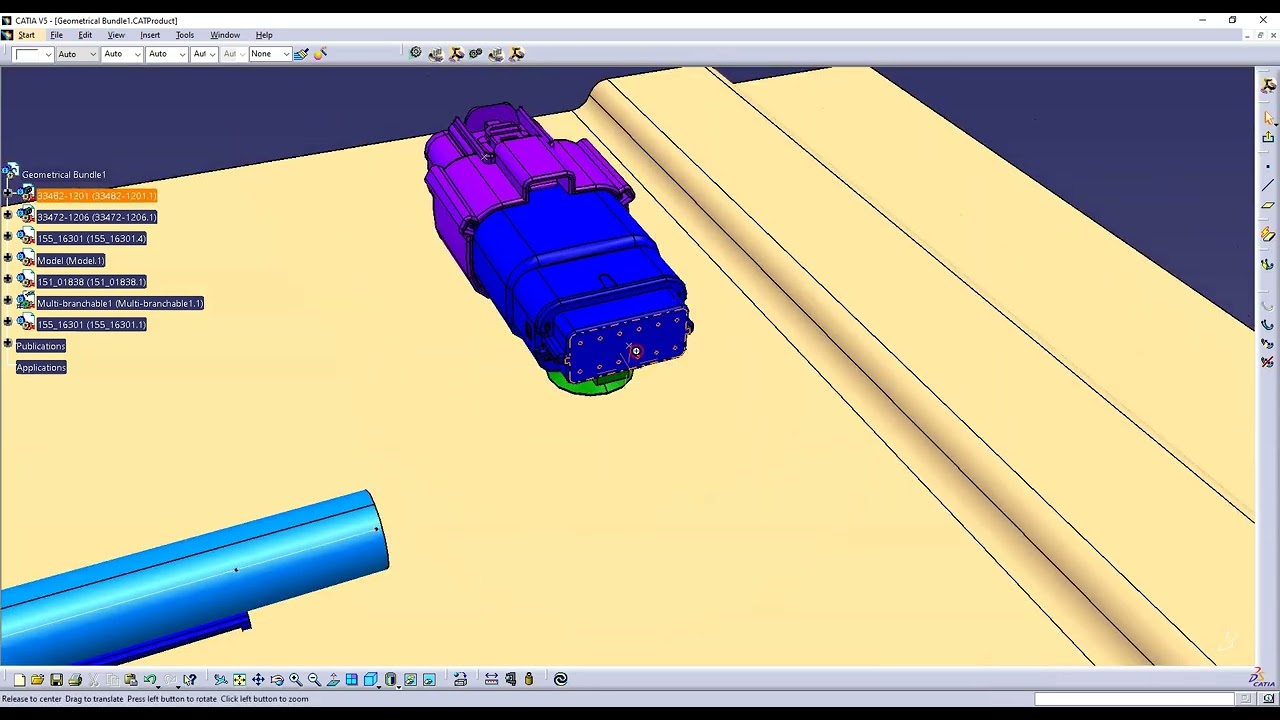This screenshot has height=720, width=1280.
Task: Click the Open file folder icon
Action: [x=37, y=680]
